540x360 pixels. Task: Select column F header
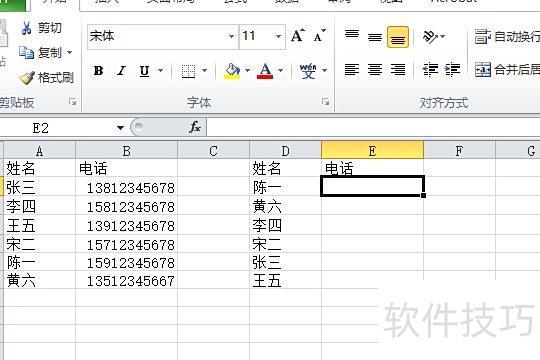pos(459,151)
